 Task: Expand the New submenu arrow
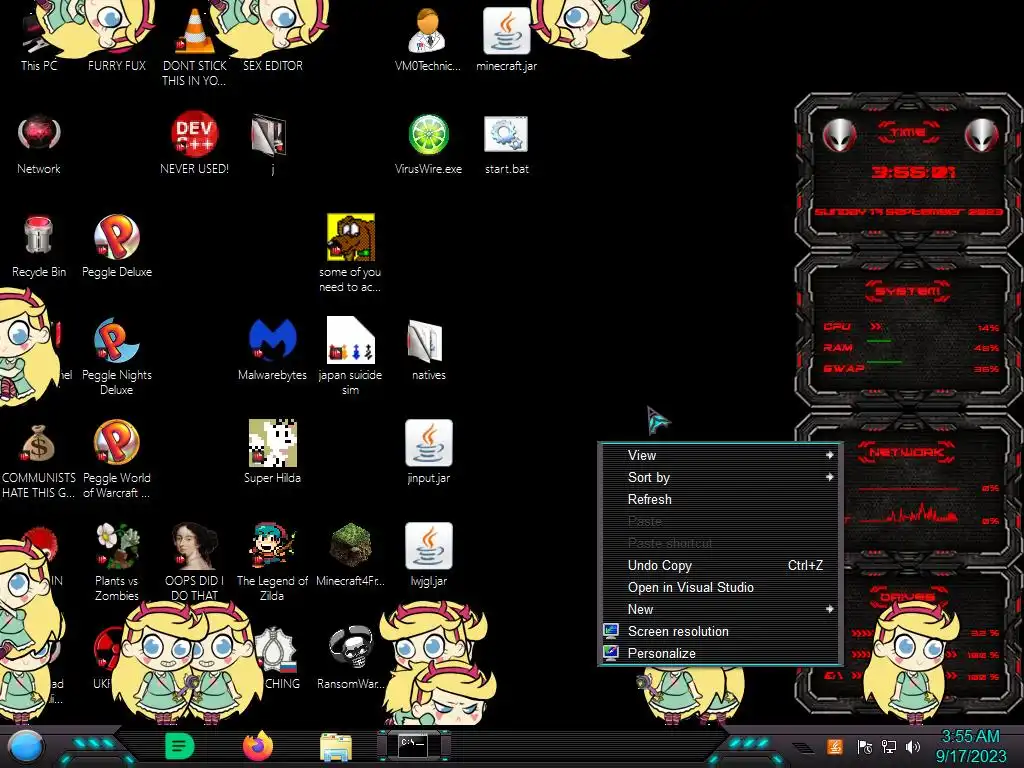829,609
